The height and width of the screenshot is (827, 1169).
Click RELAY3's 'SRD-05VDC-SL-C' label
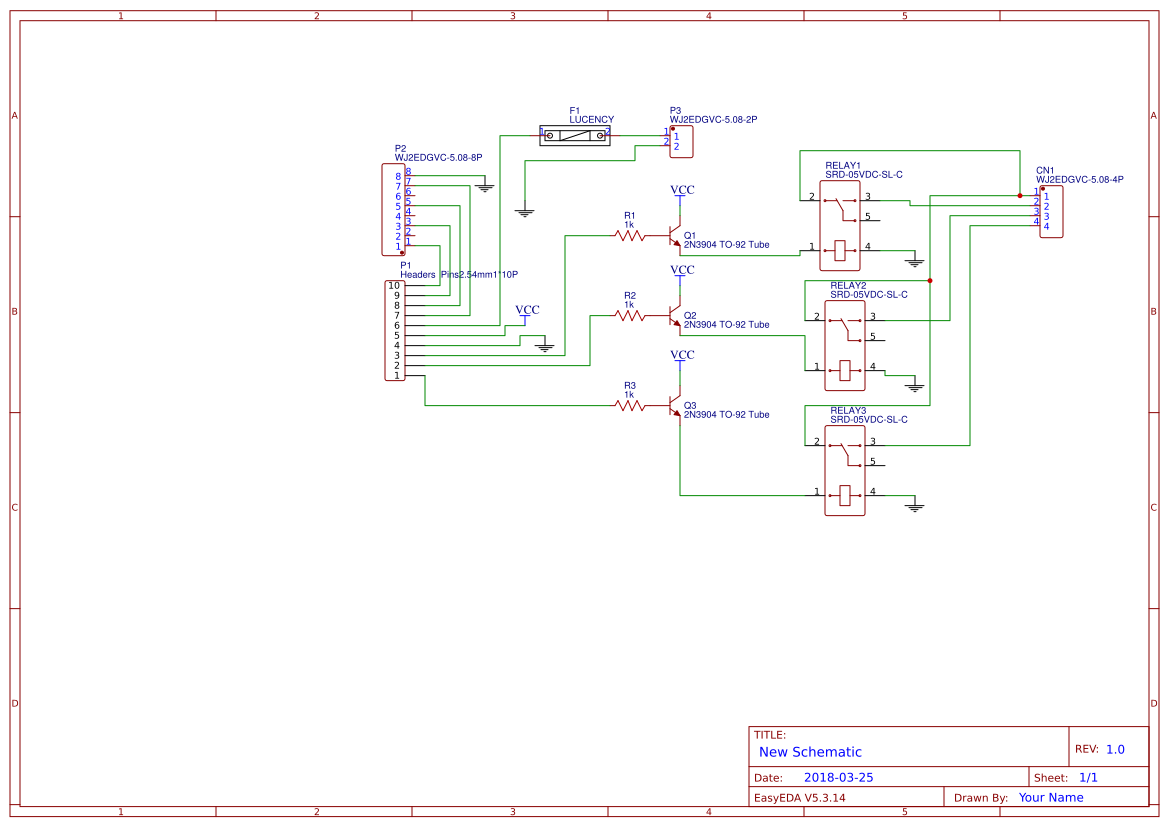869,420
